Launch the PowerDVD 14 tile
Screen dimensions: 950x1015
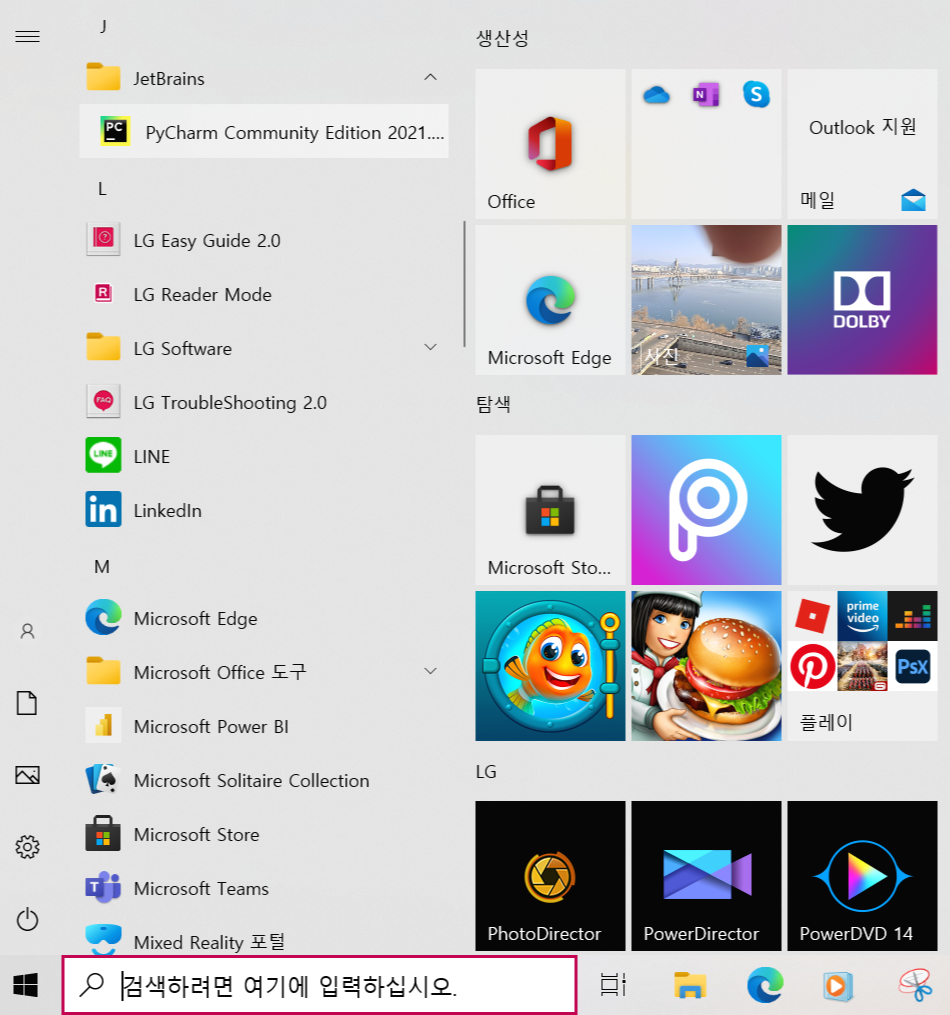point(862,875)
